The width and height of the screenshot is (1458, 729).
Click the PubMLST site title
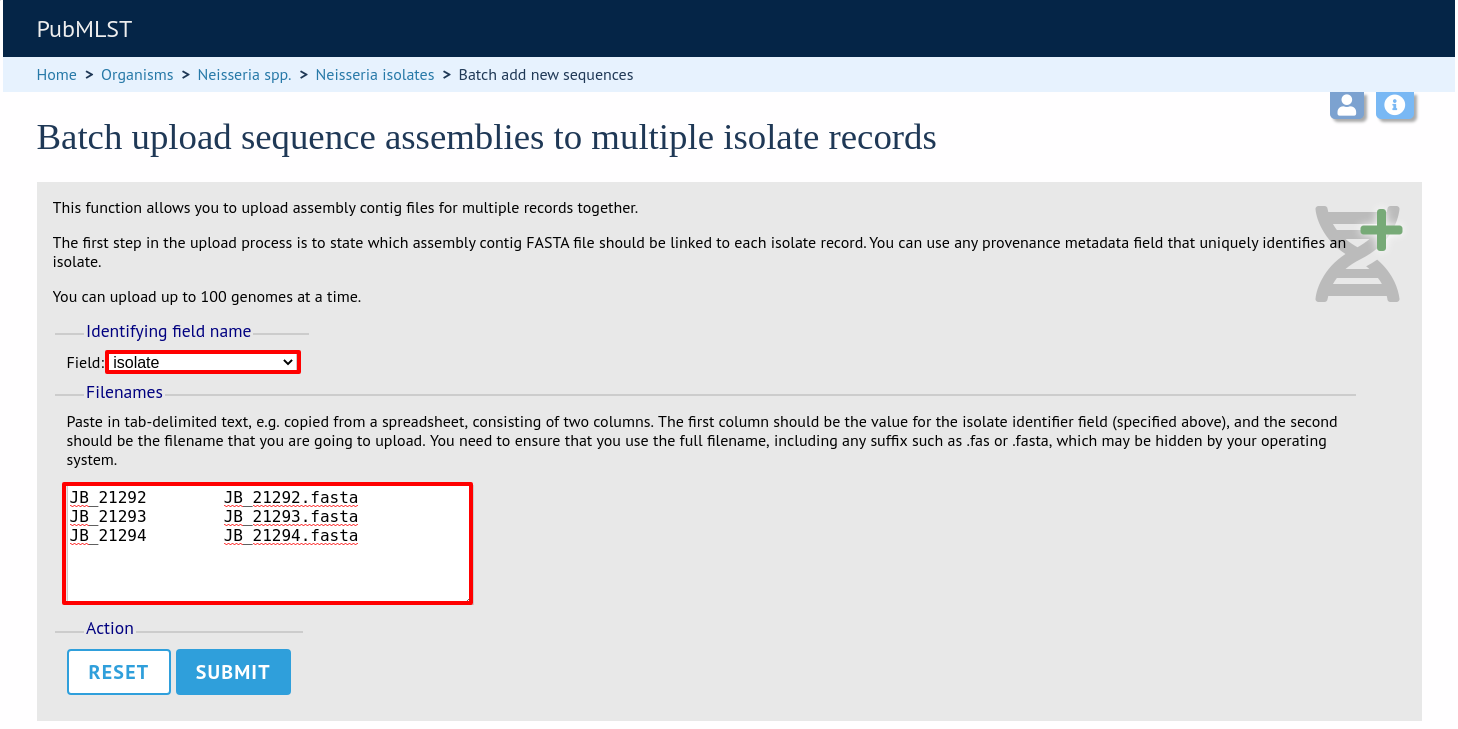pyautogui.click(x=84, y=29)
